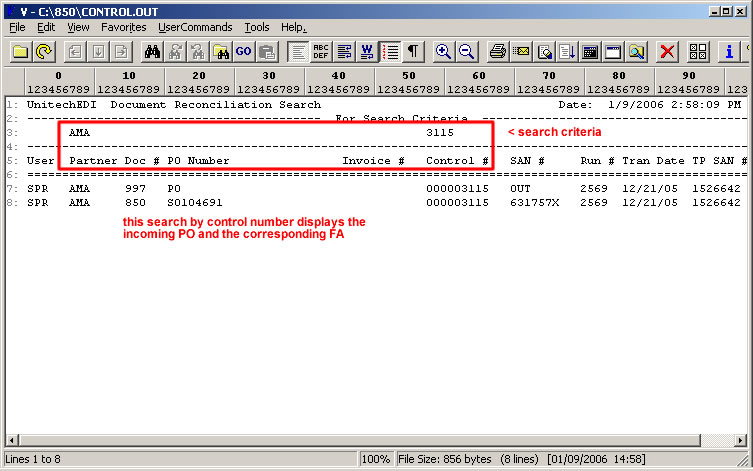Click the GO button in toolbar

point(243,51)
